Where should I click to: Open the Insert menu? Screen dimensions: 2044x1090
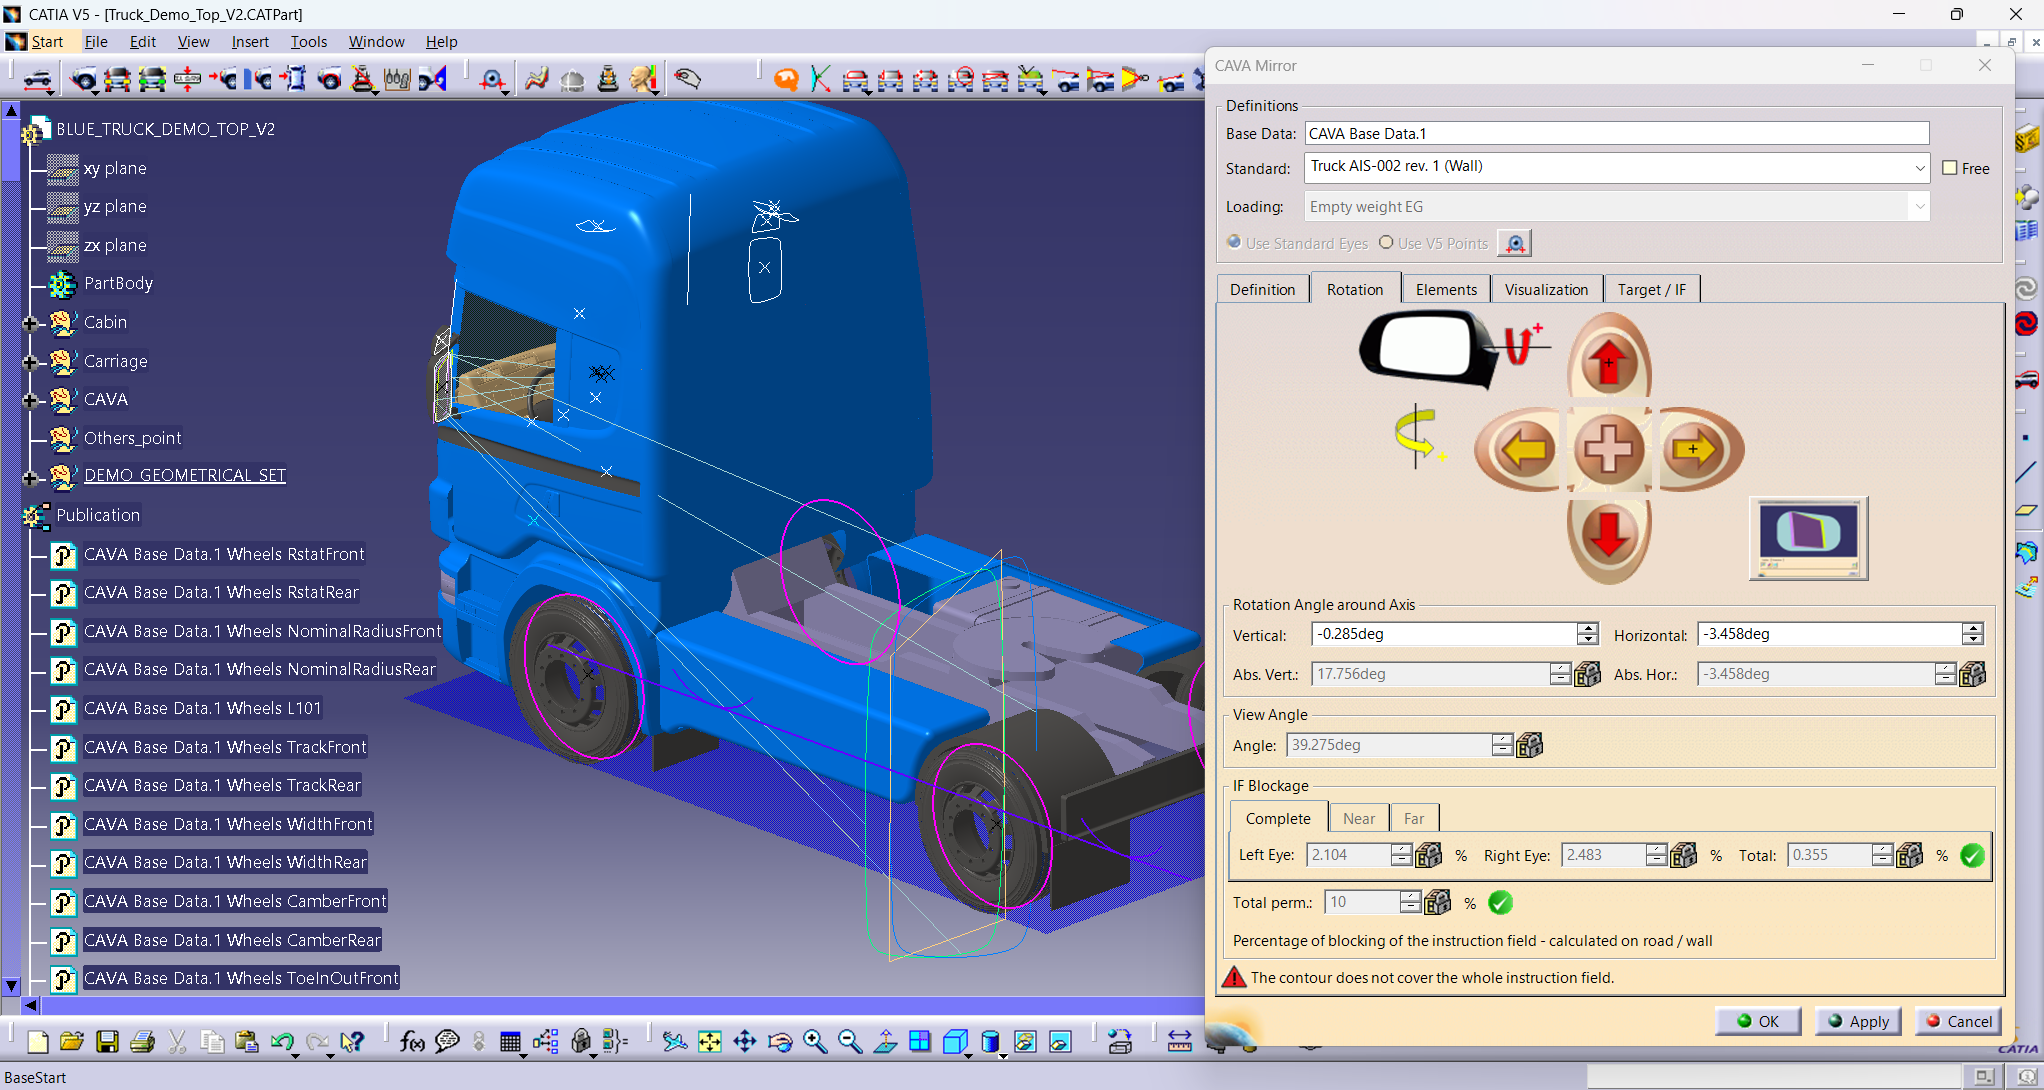249,41
